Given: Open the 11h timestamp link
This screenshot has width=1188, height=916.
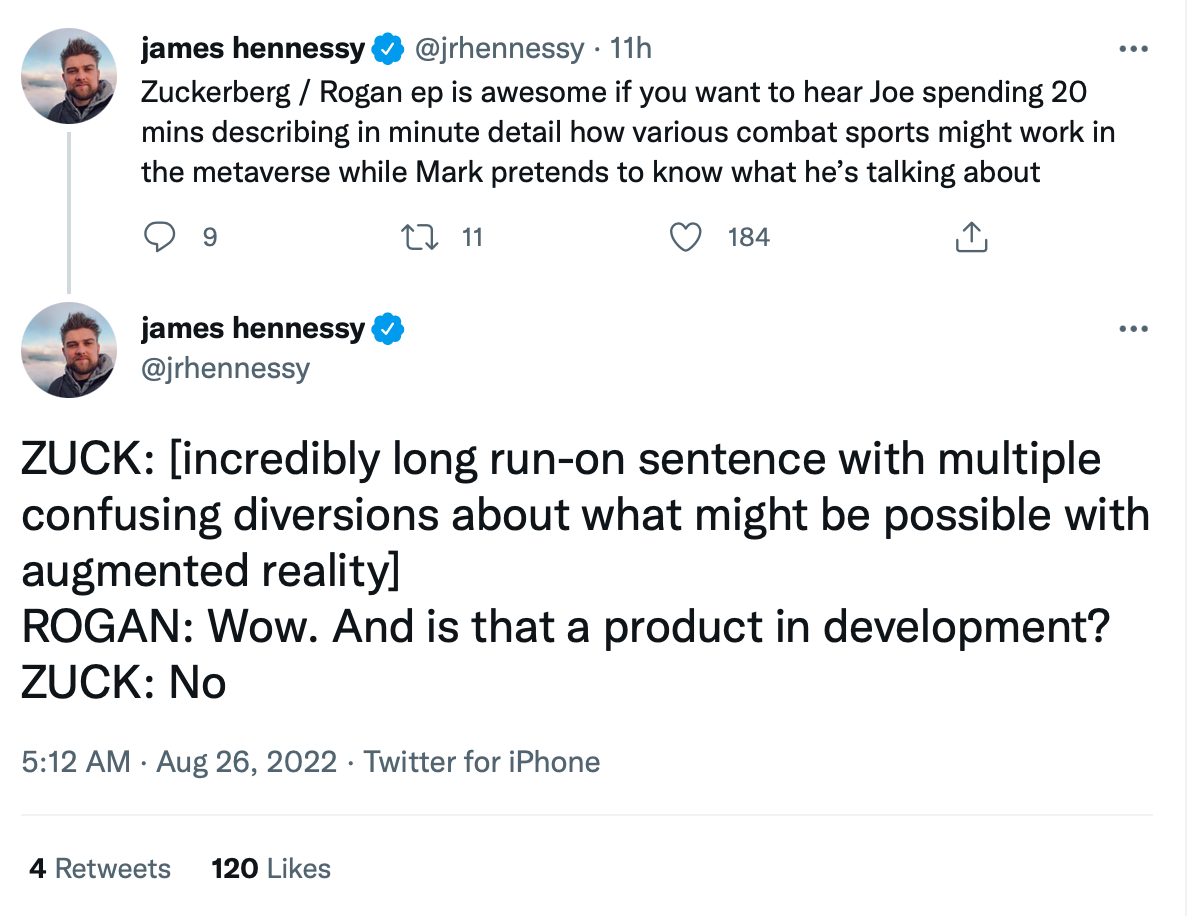Looking at the screenshot, I should coord(631,47).
